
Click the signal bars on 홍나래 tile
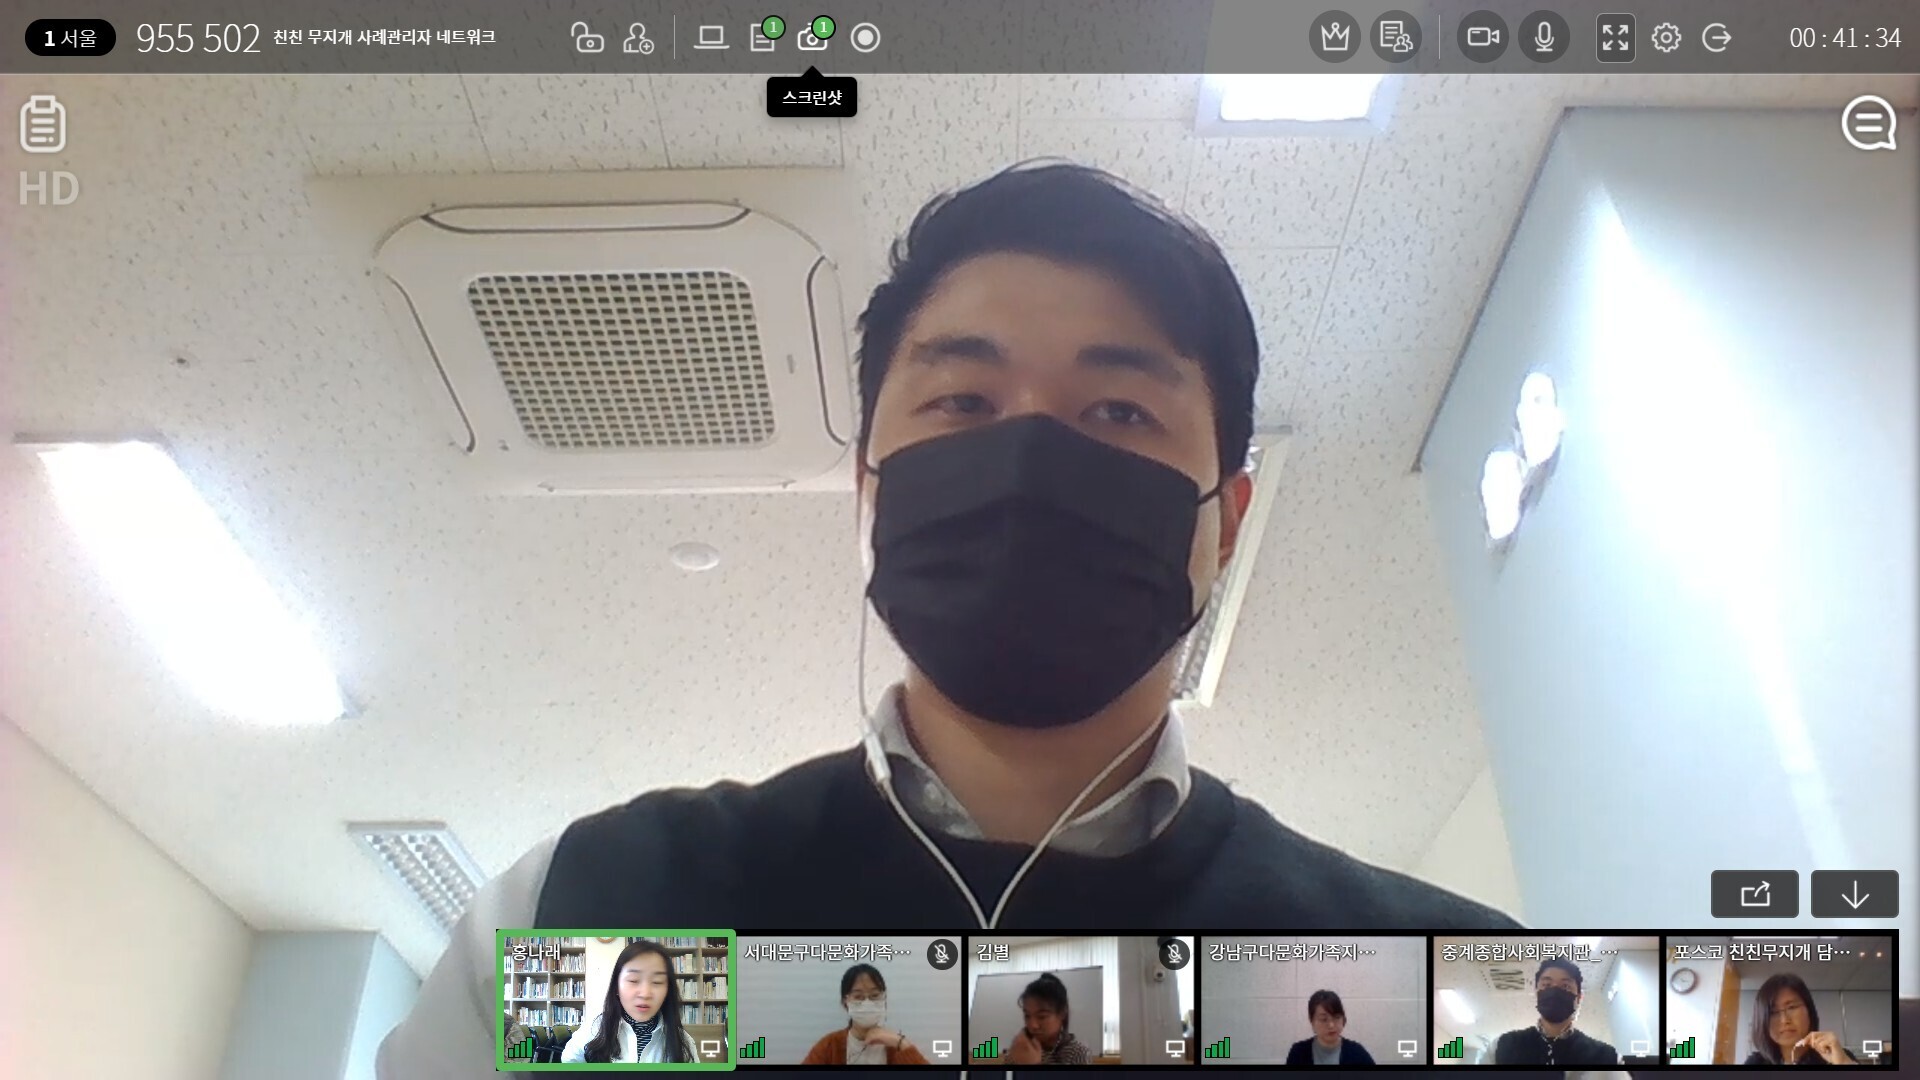(x=520, y=1047)
